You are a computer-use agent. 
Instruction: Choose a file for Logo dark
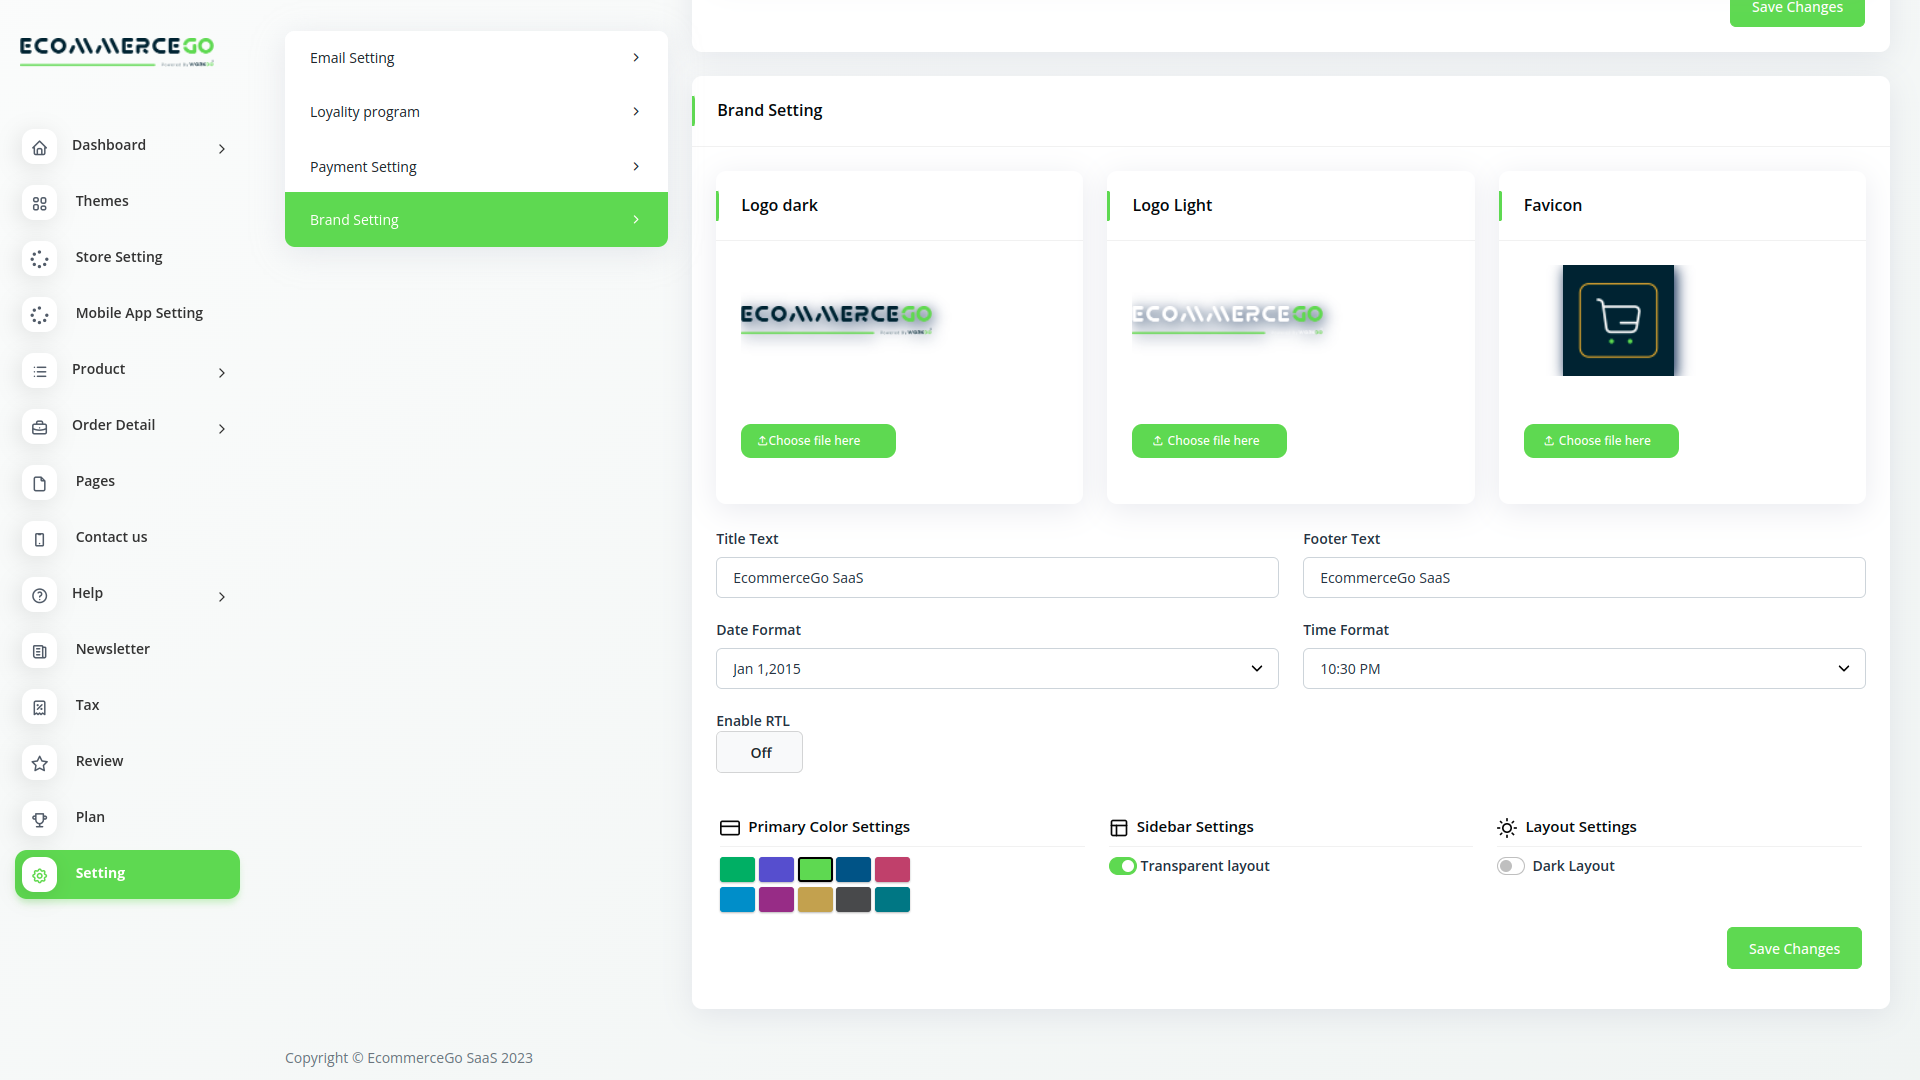pos(817,441)
